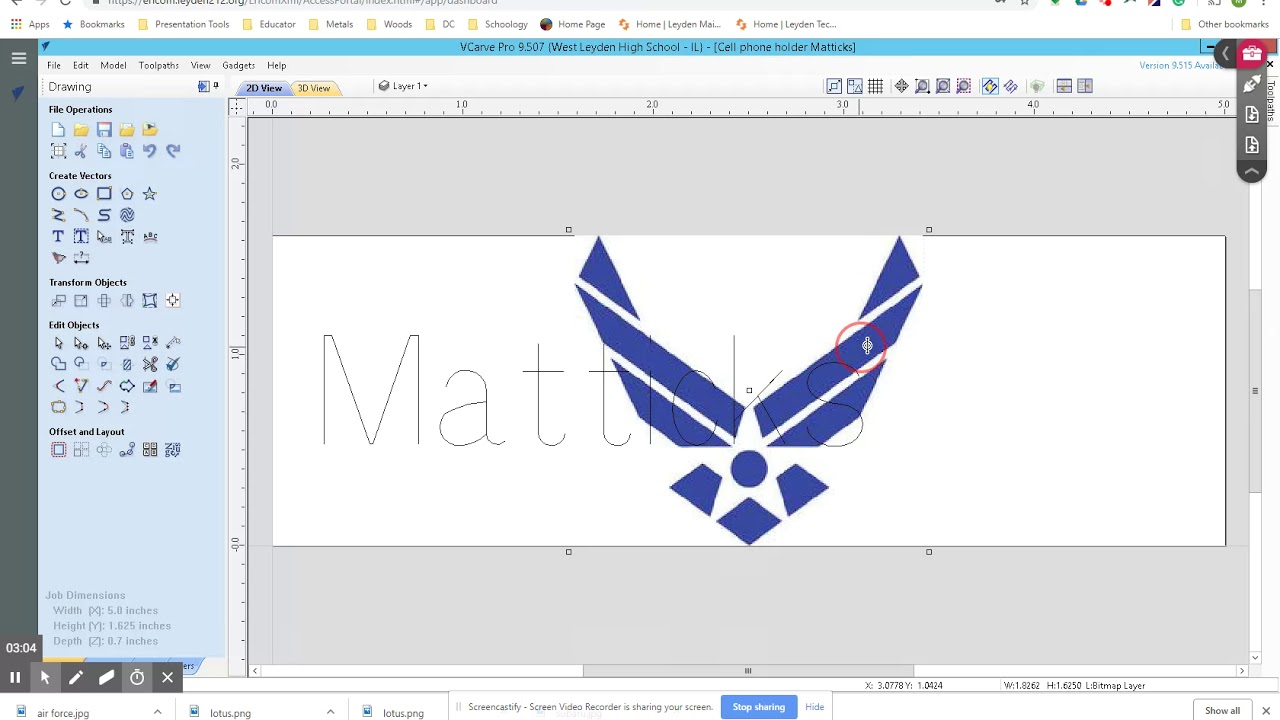Select the Node Editing arrow tool
The width and height of the screenshot is (1280, 720).
(x=81, y=344)
